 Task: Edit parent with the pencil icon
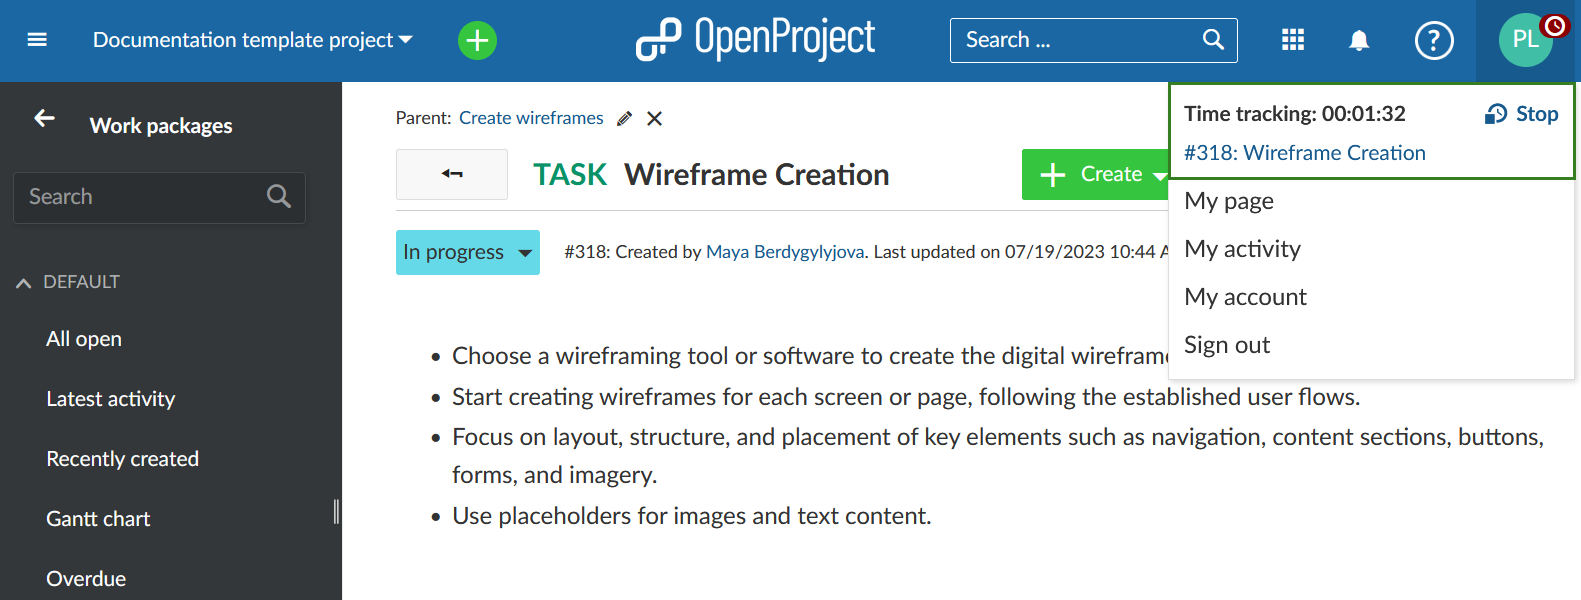click(624, 119)
